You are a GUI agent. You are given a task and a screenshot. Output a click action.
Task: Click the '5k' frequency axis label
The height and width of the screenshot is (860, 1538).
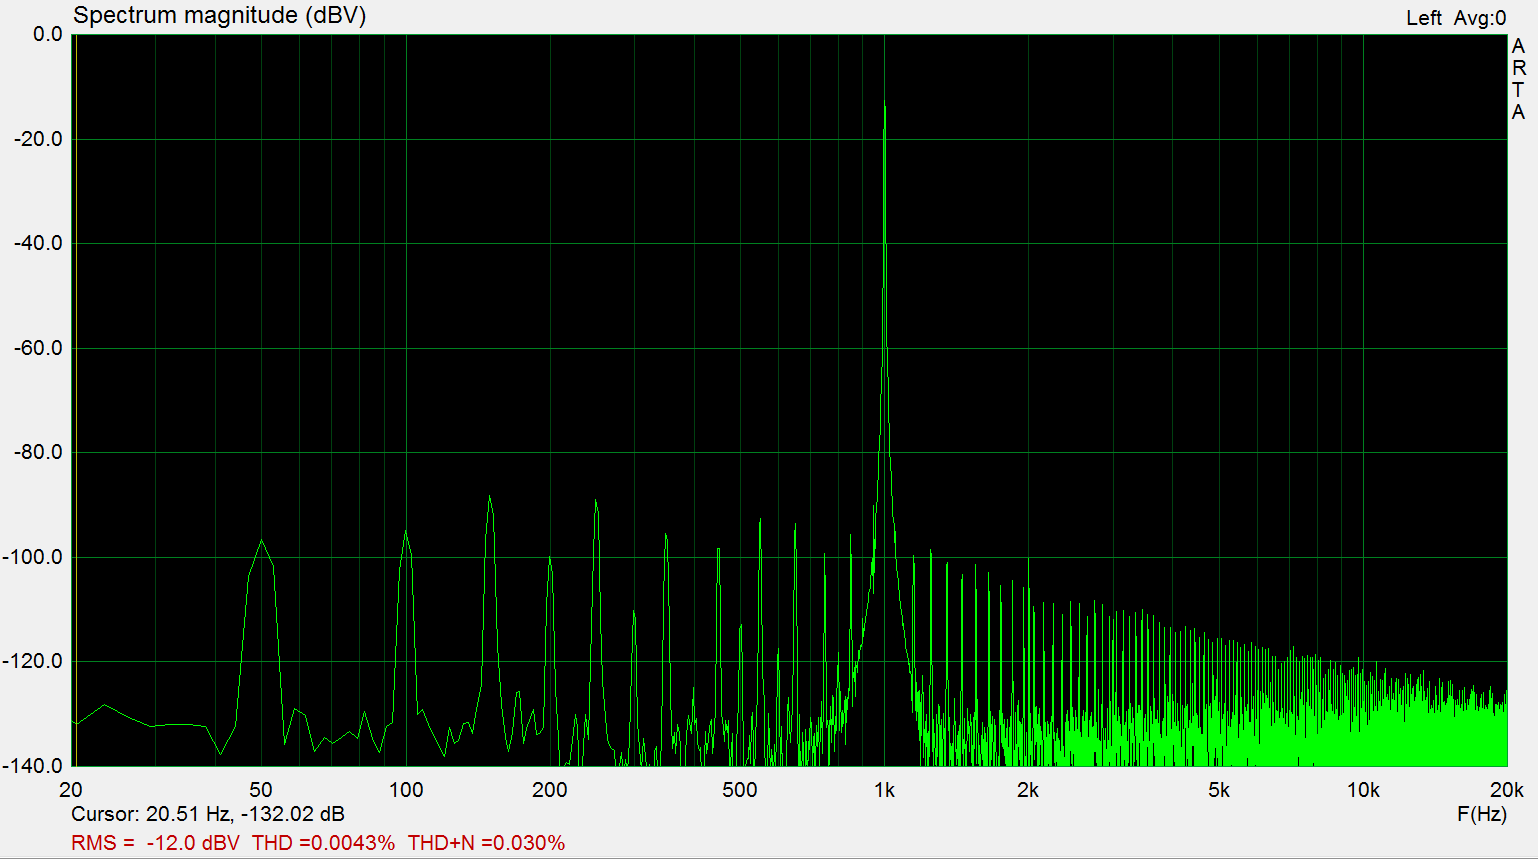click(1219, 790)
